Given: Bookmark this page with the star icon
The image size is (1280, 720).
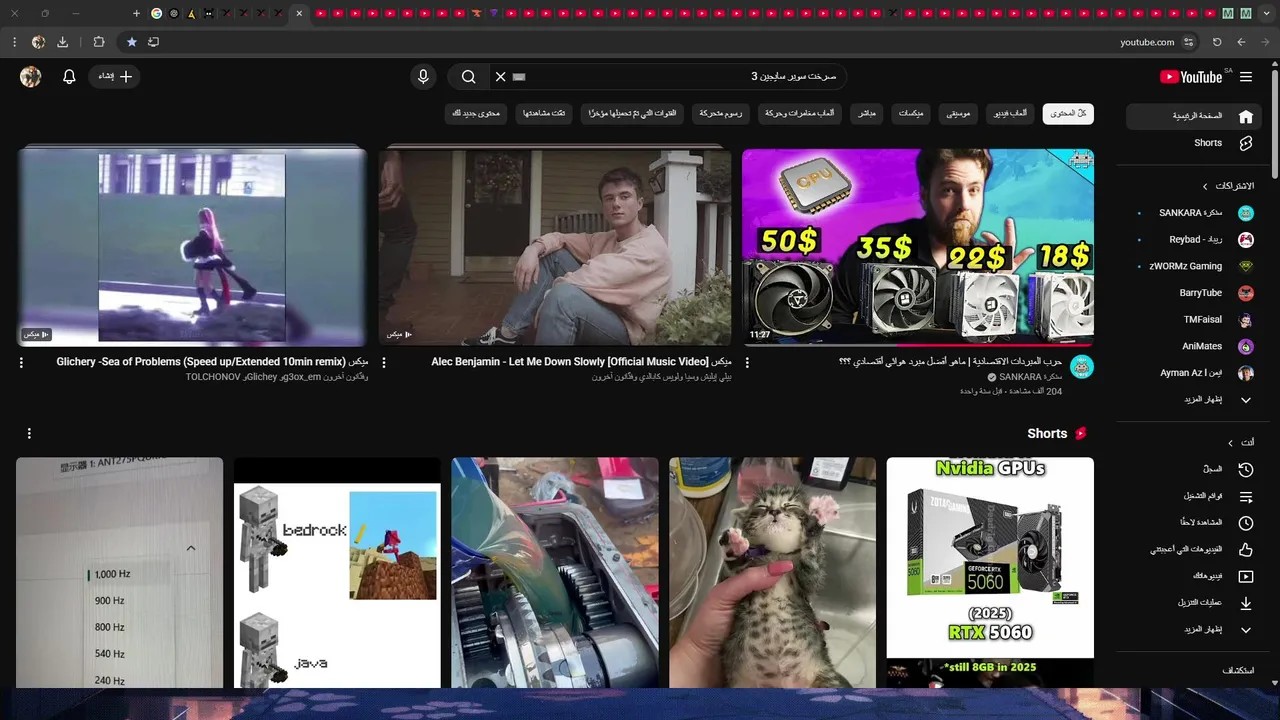Looking at the screenshot, I should click(131, 42).
